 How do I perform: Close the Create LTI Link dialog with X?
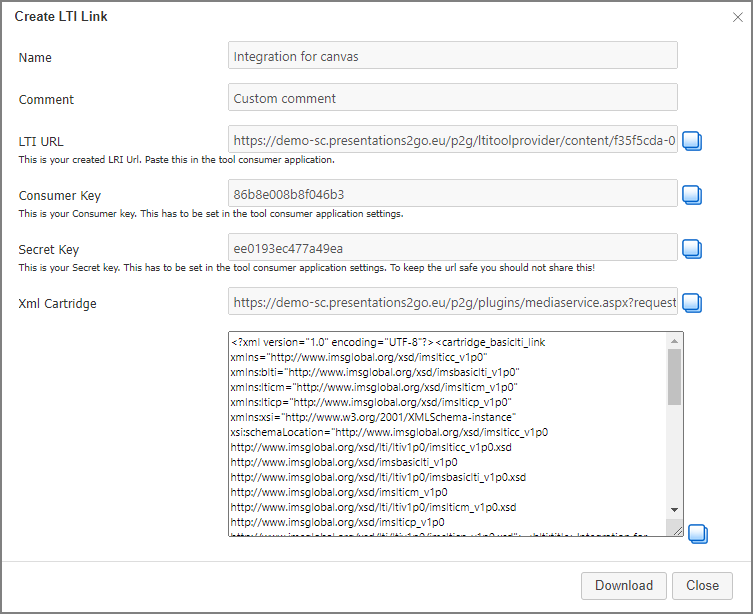tap(738, 17)
